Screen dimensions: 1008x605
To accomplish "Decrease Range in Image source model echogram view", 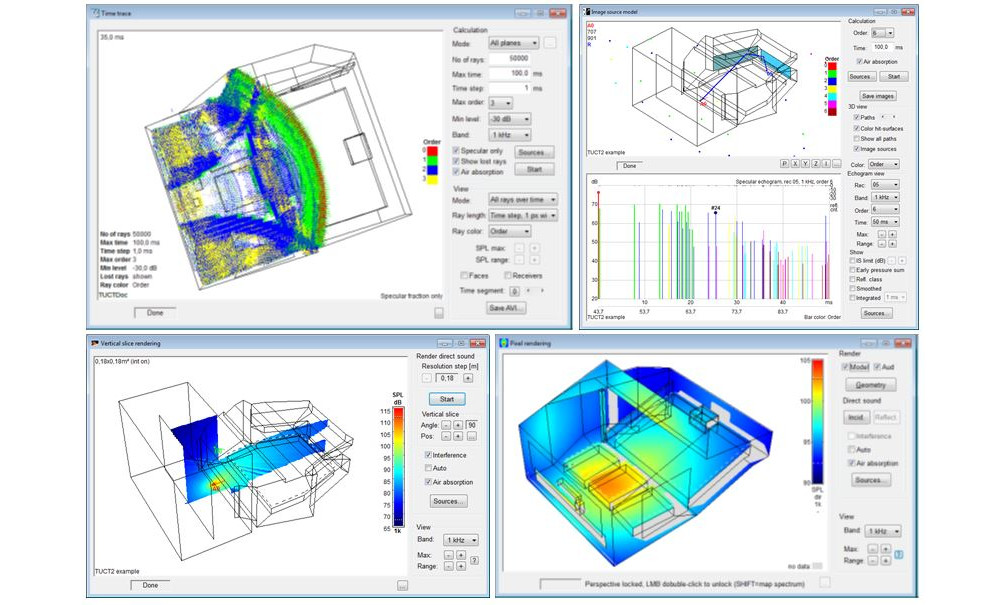I will [881, 244].
